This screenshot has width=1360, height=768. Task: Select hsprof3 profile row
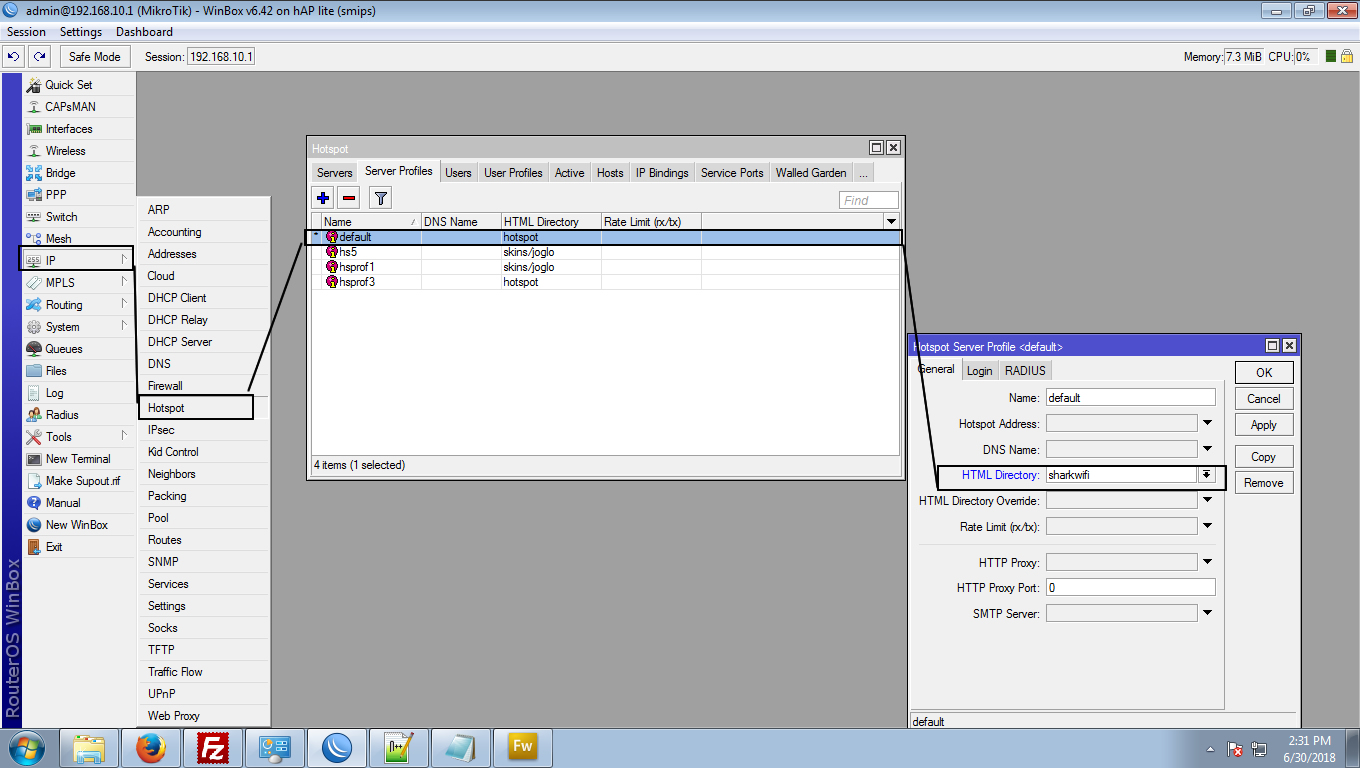605,282
